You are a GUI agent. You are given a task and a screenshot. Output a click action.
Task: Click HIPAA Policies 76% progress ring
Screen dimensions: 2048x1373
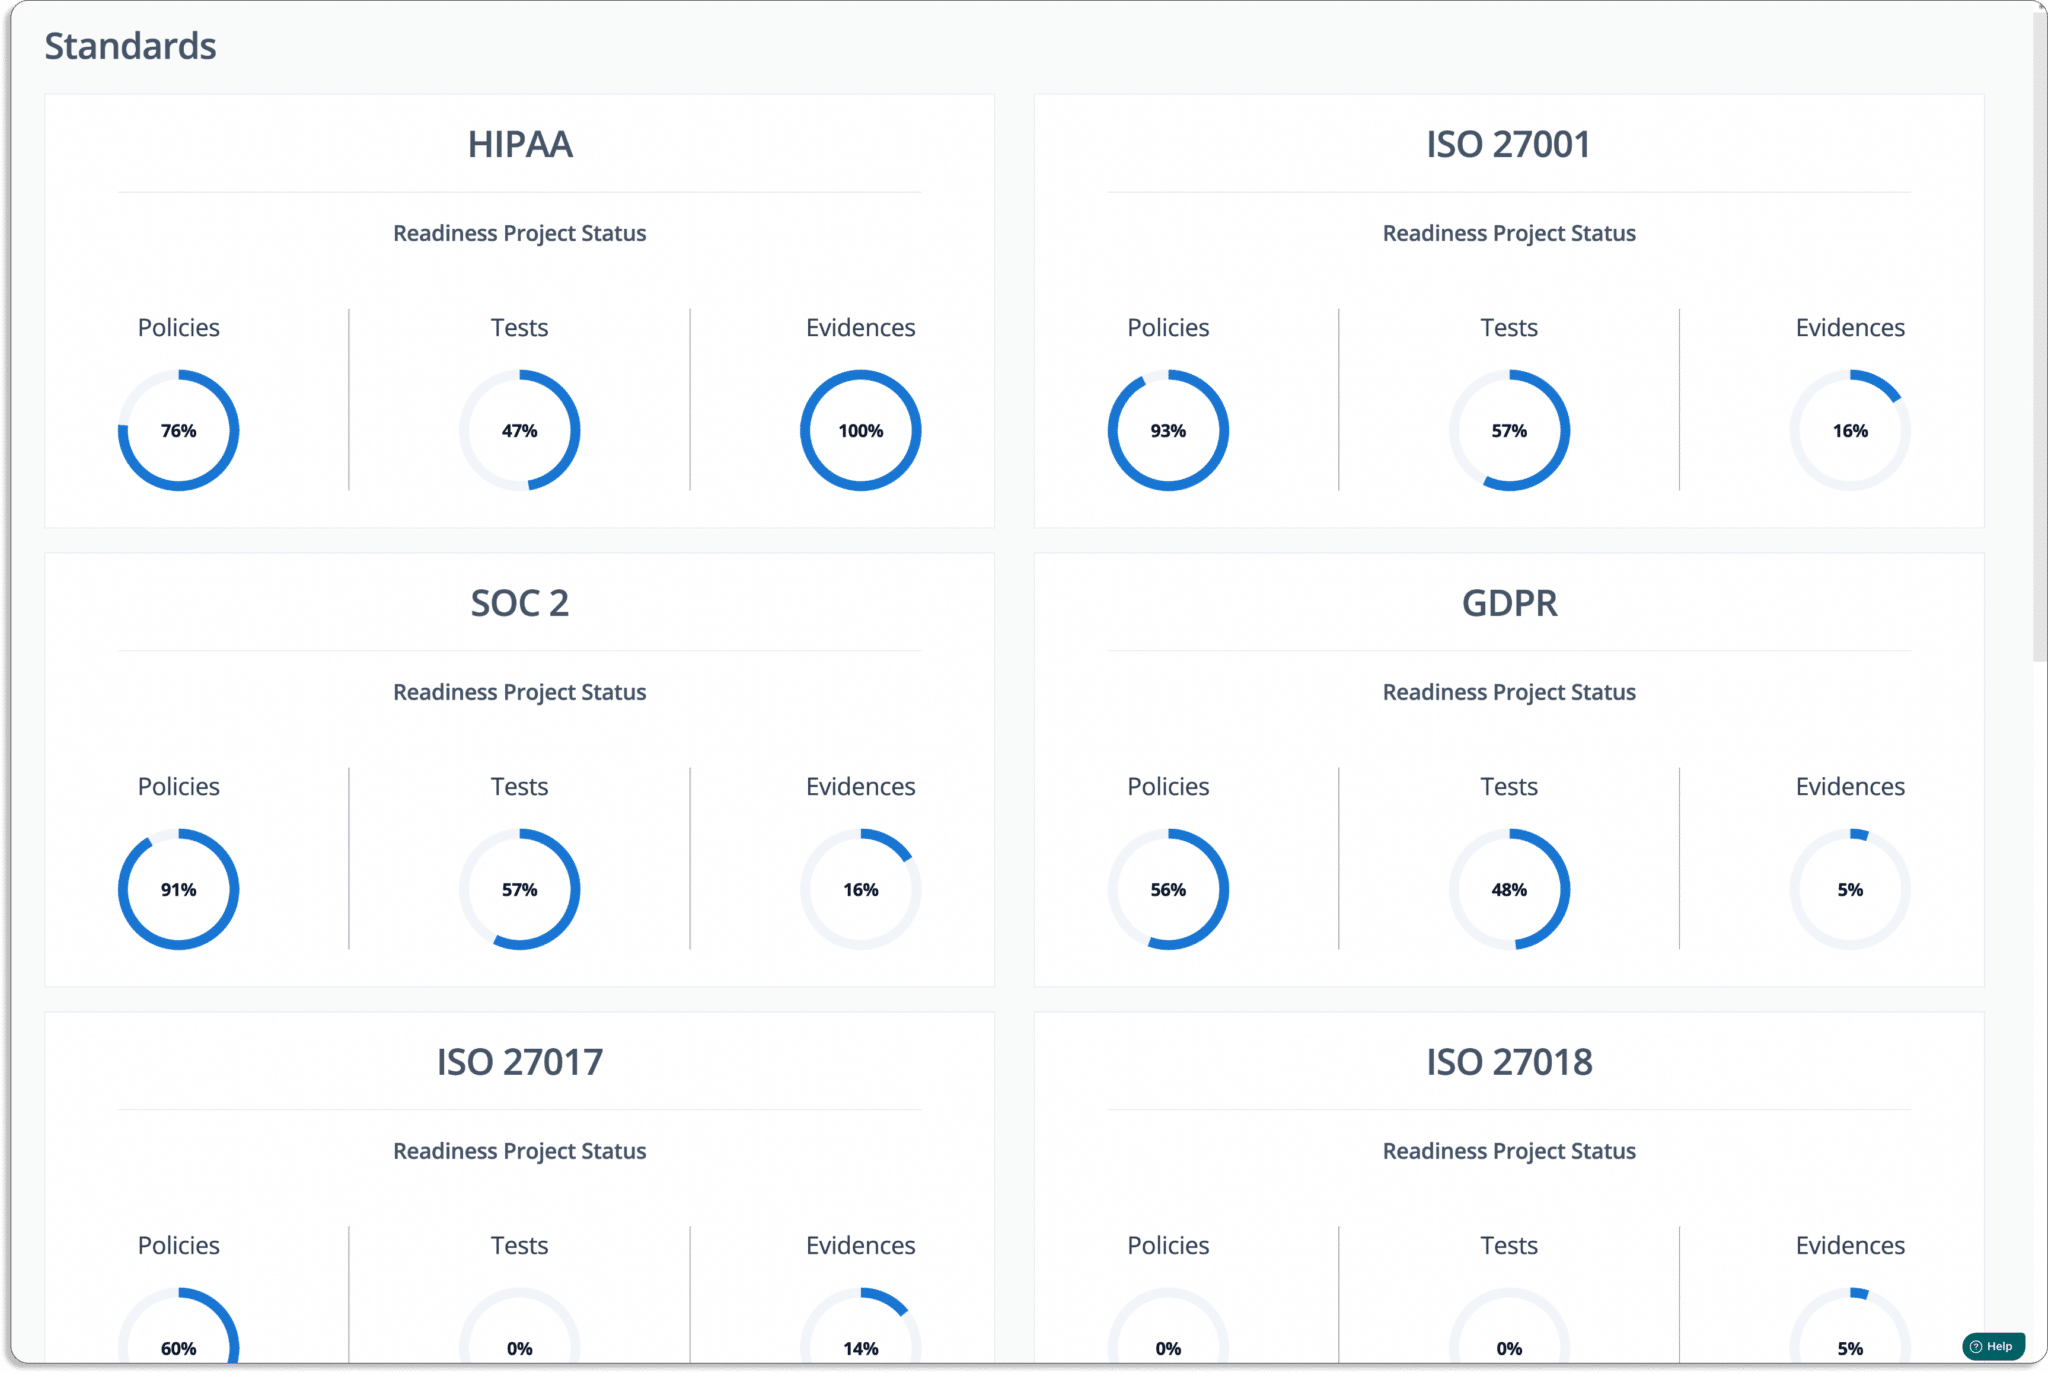click(179, 430)
